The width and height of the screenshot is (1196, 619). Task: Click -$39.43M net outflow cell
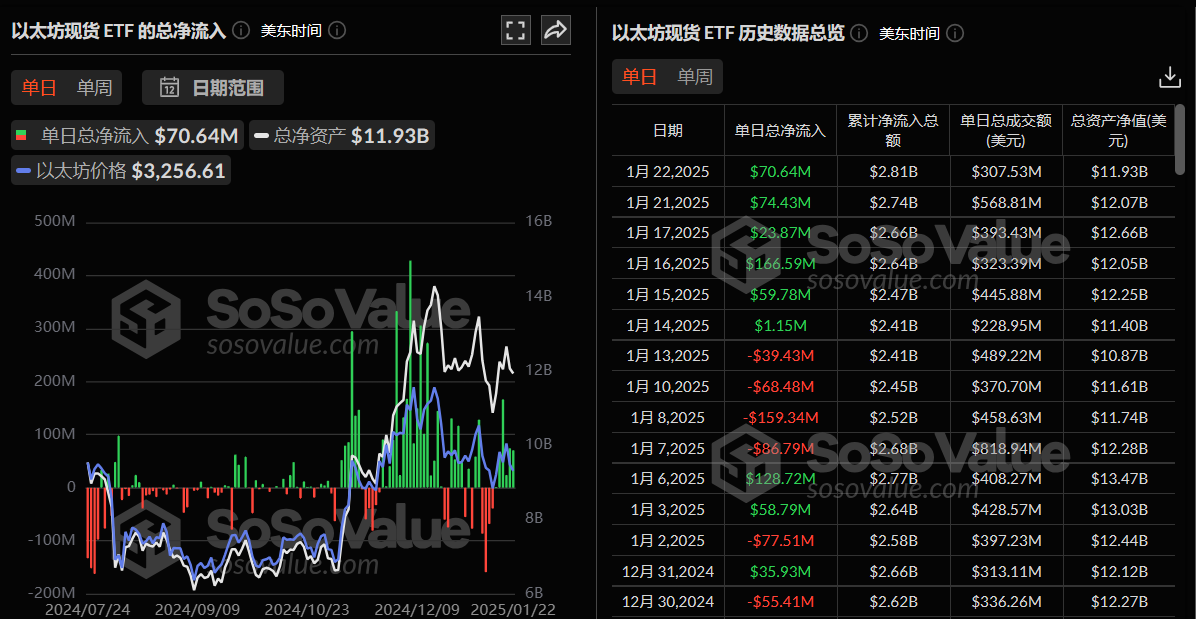click(x=780, y=356)
